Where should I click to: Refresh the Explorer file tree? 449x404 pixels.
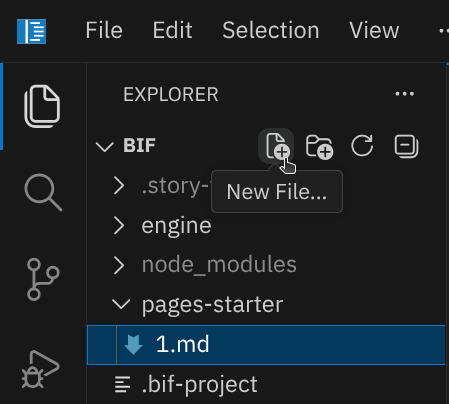tap(362, 146)
